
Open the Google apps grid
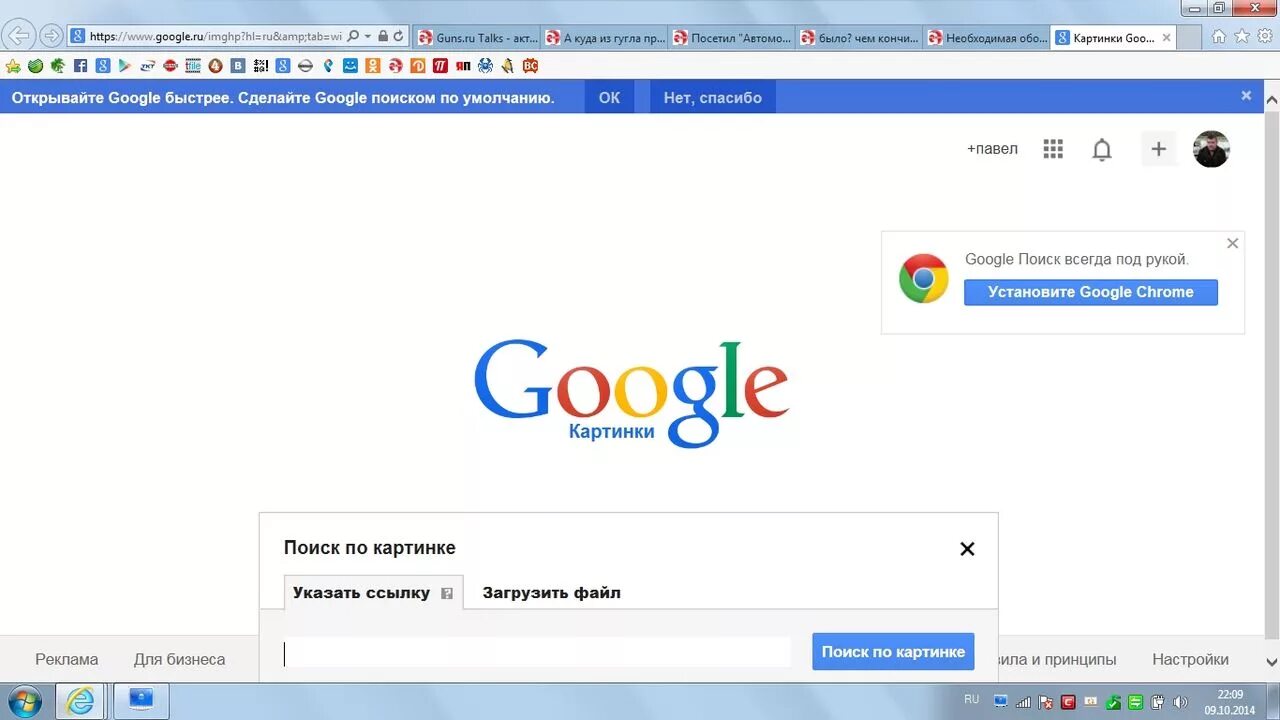[1053, 149]
